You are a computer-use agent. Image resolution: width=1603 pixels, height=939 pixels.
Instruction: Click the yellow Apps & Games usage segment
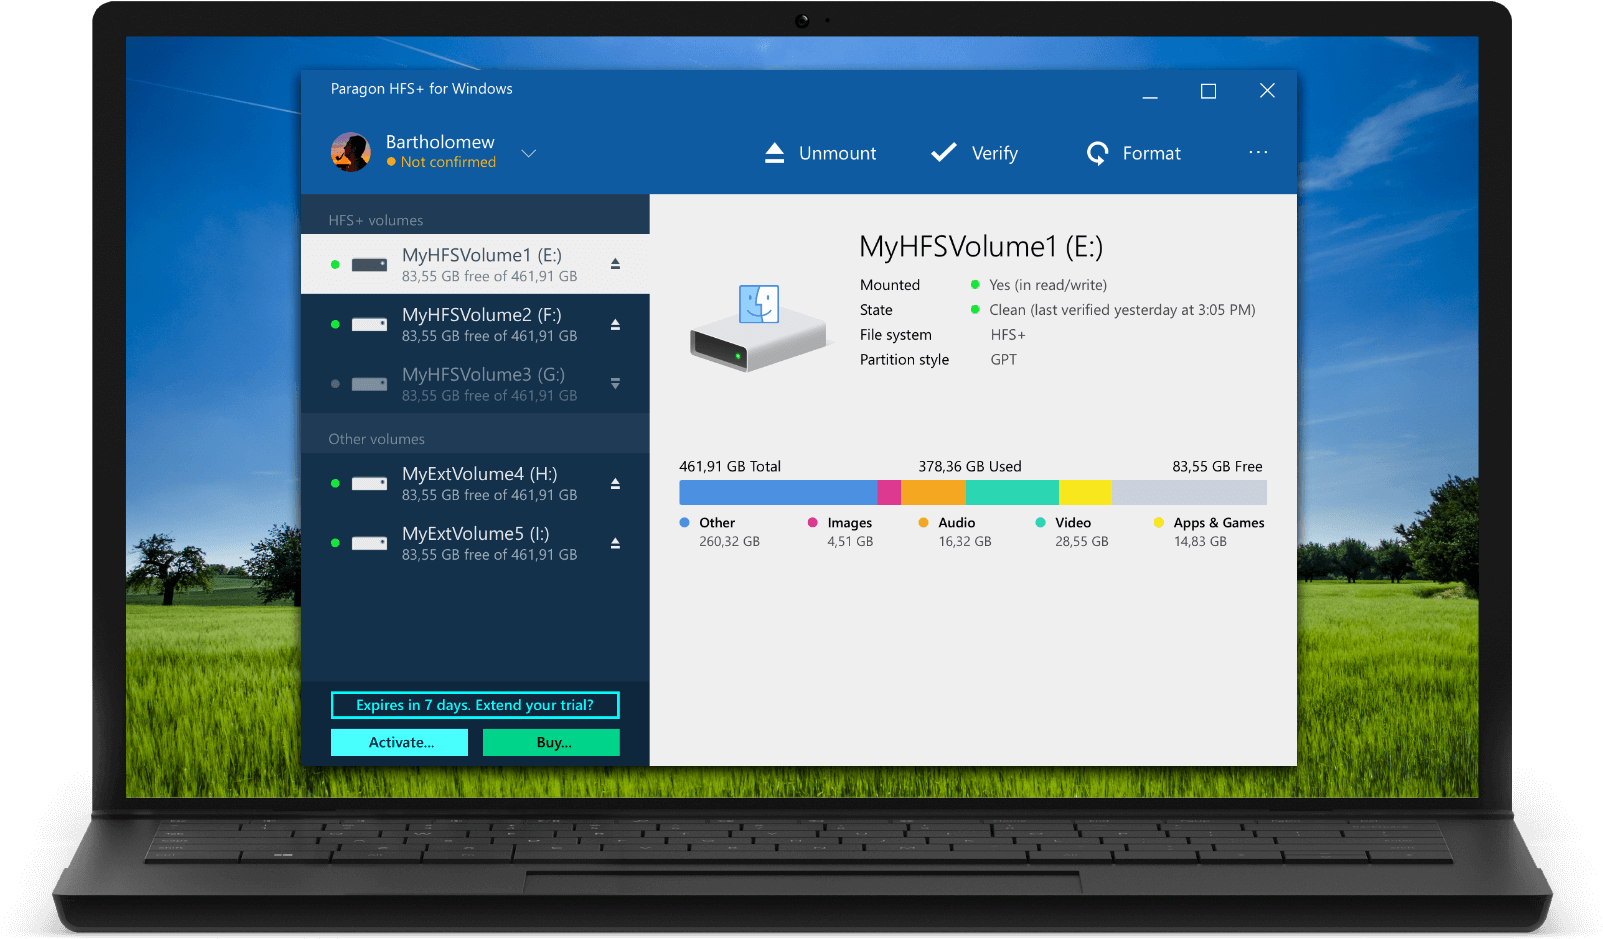[1085, 492]
